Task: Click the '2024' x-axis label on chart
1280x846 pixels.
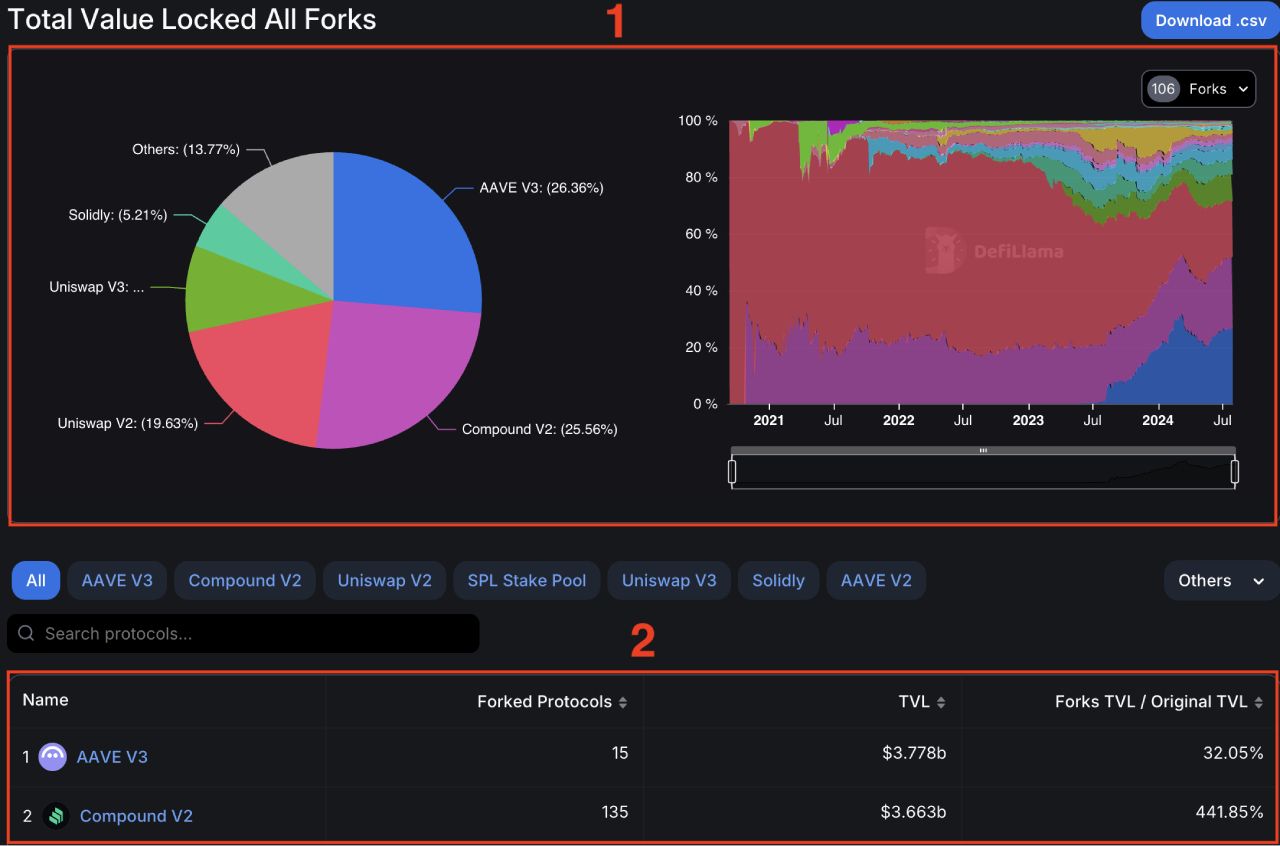Action: (x=1158, y=421)
